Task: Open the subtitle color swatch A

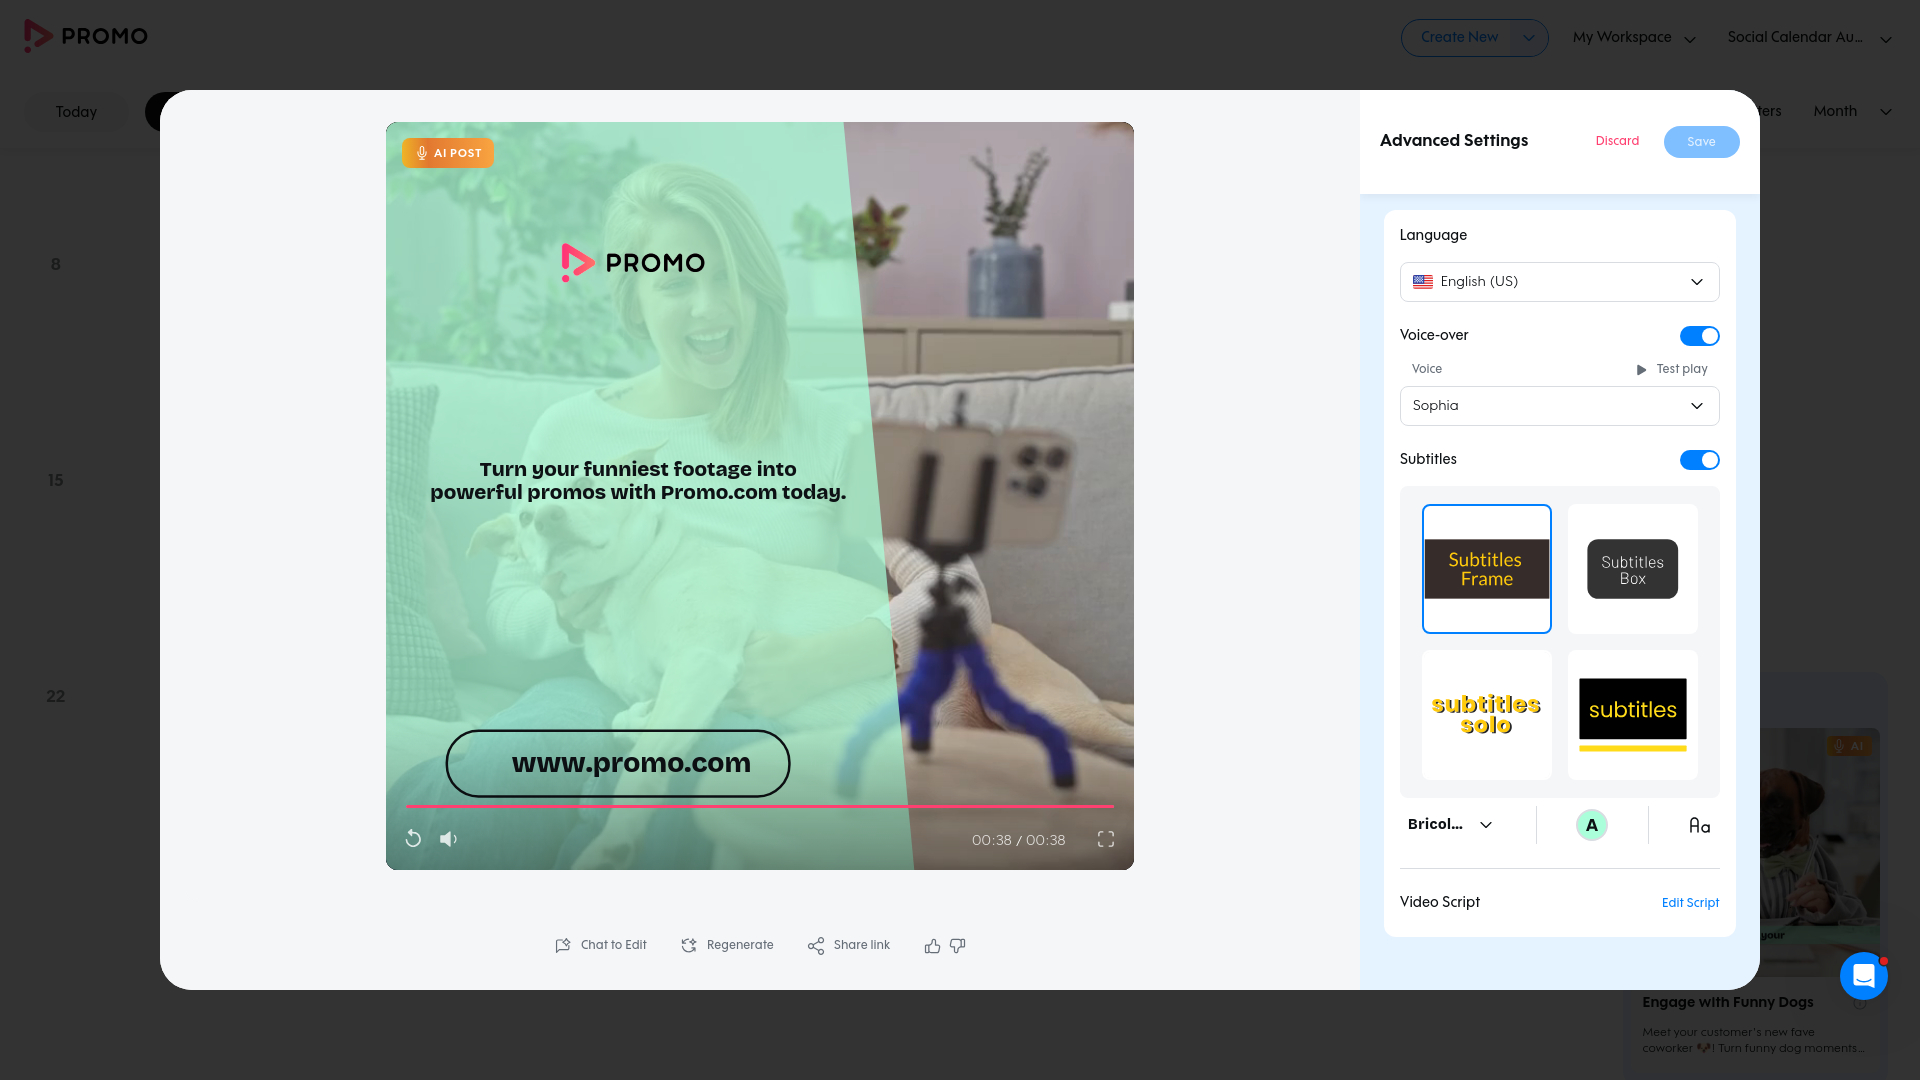Action: pos(1592,825)
